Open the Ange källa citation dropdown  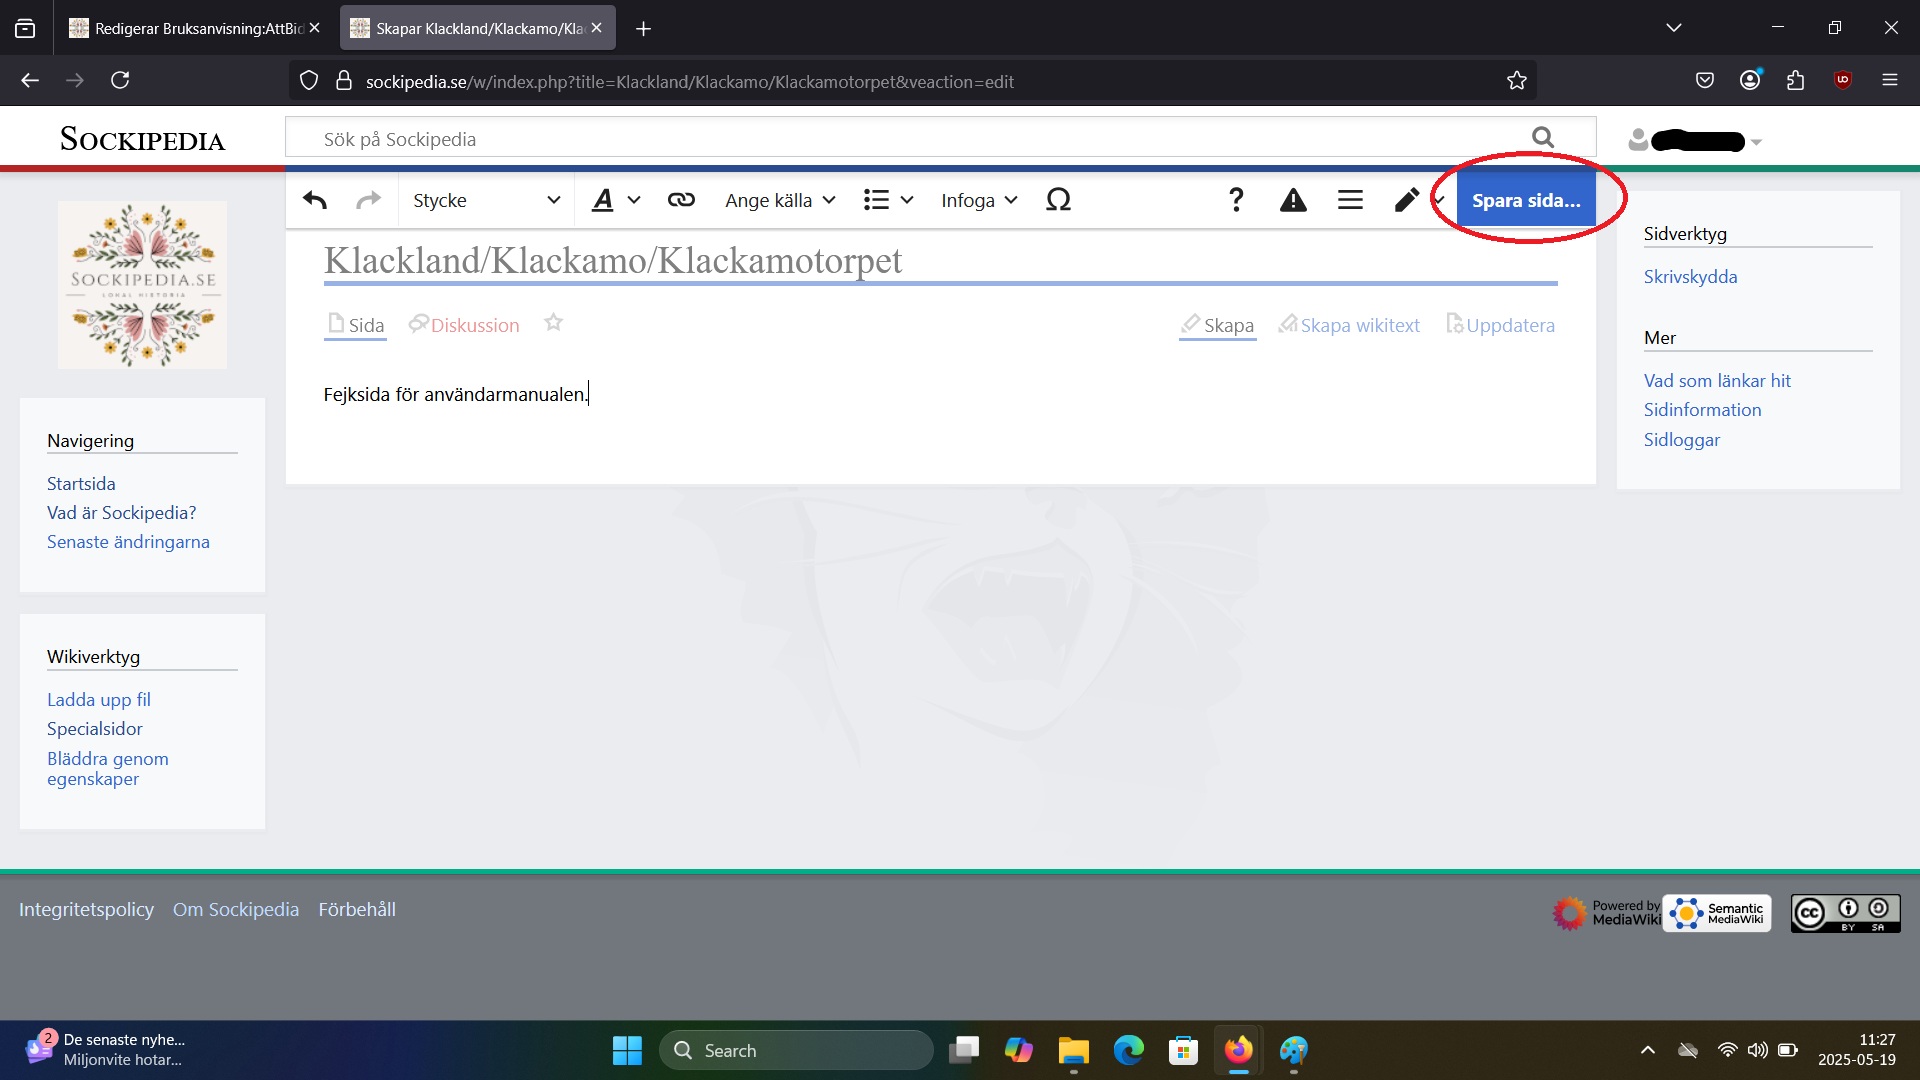780,200
